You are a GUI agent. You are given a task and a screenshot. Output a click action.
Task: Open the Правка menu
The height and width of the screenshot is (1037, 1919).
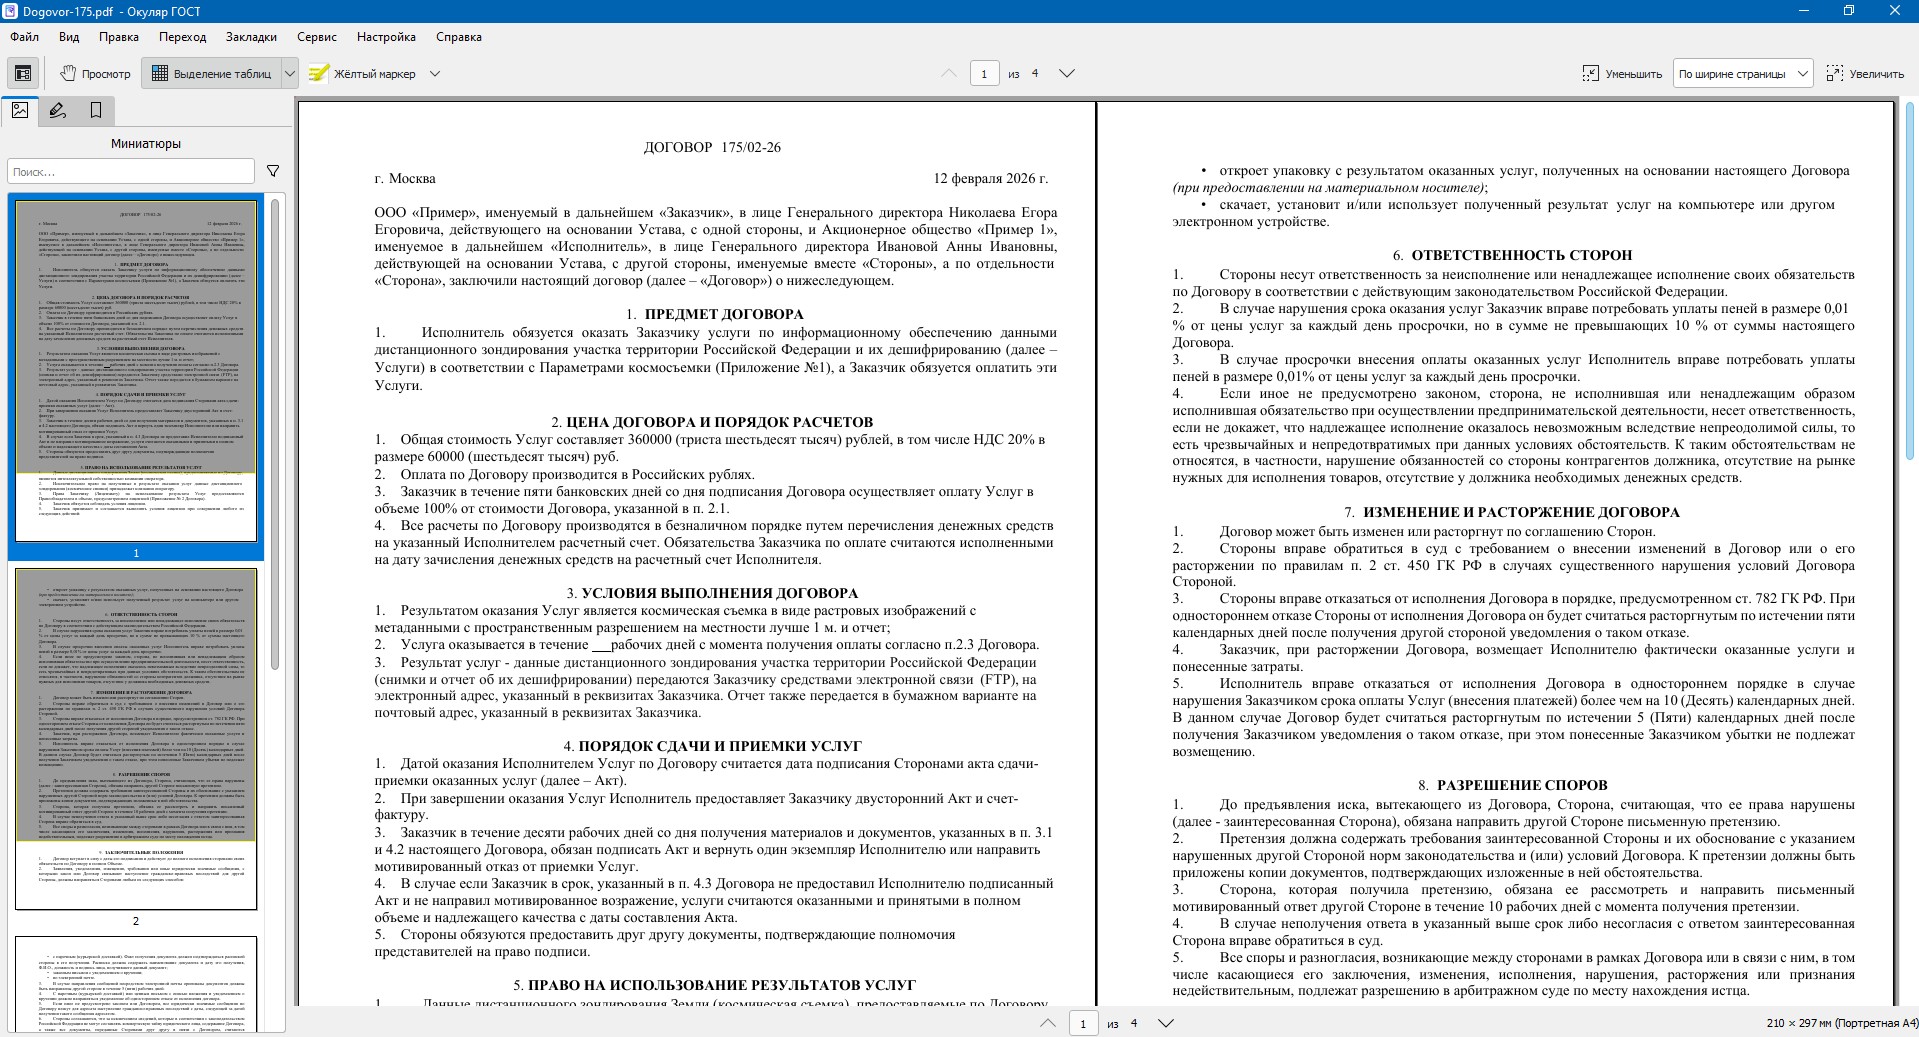119,37
